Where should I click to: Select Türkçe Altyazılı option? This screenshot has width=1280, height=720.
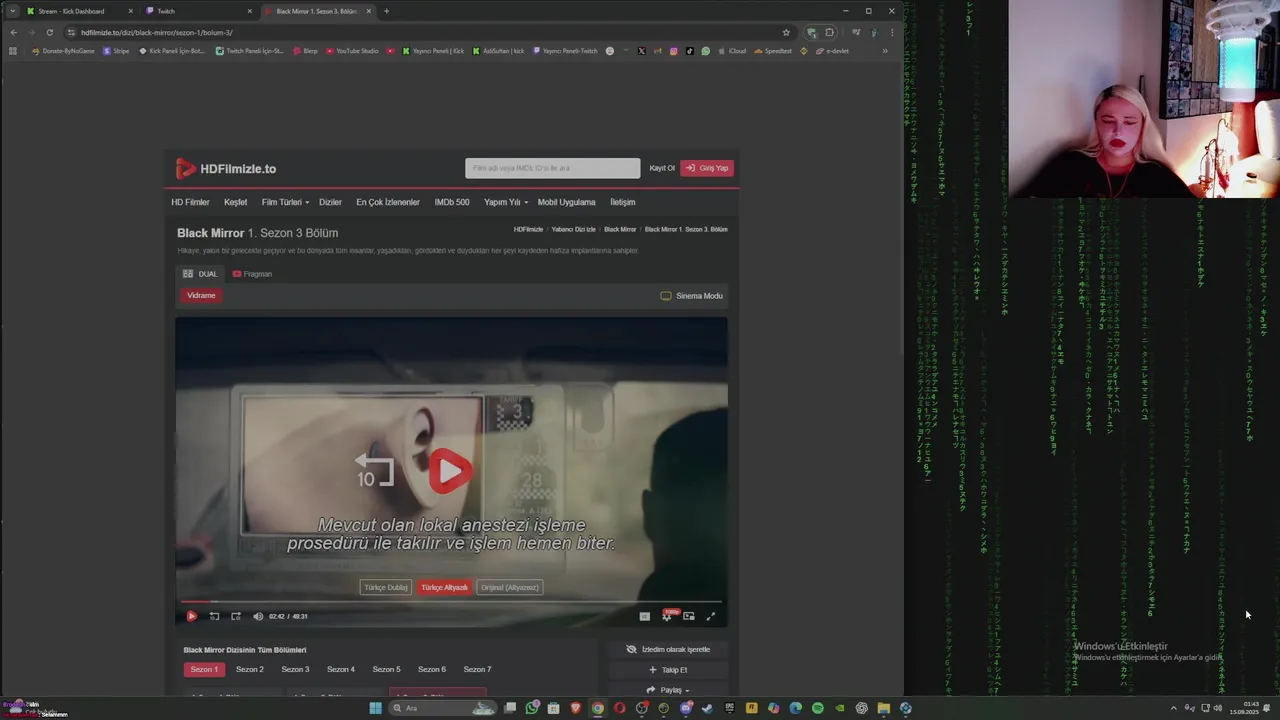point(444,587)
